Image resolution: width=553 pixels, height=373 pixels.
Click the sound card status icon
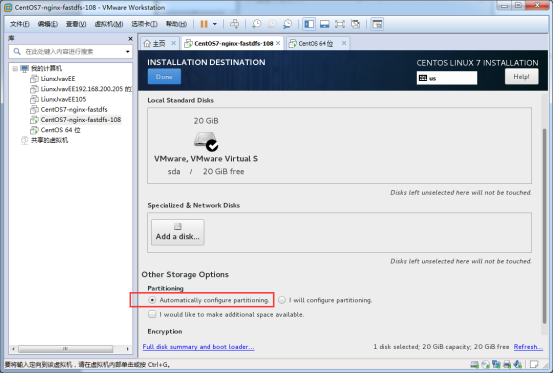pyautogui.click(x=518, y=364)
